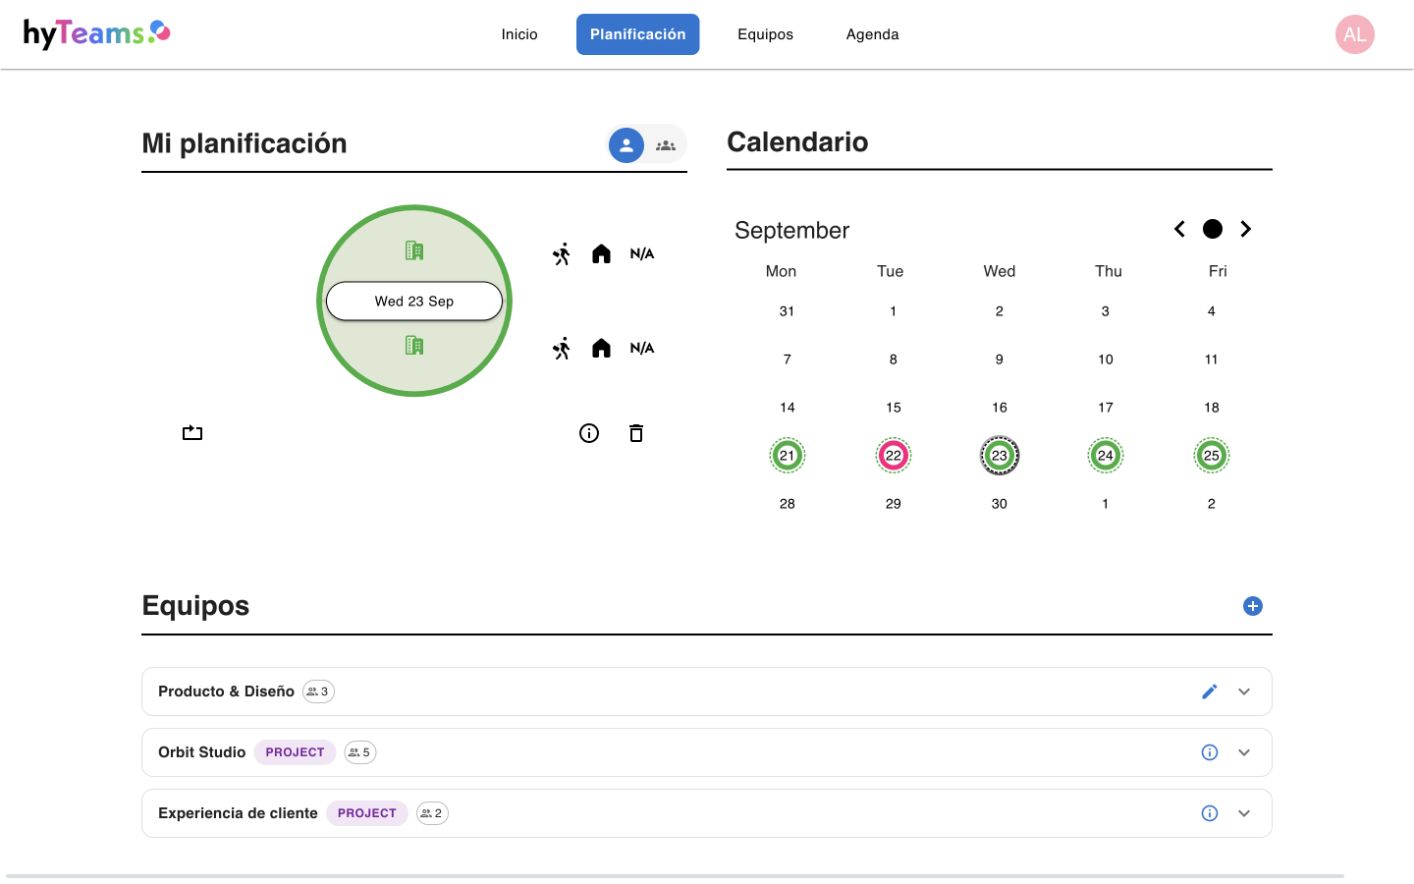Open Agenda tab

point(872,34)
